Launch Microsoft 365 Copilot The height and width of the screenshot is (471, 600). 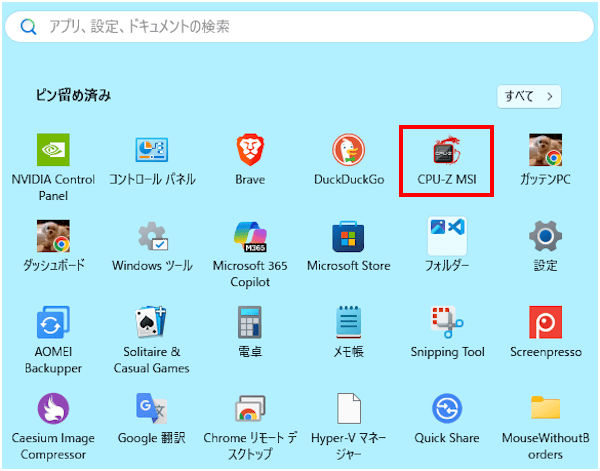pyautogui.click(x=250, y=236)
